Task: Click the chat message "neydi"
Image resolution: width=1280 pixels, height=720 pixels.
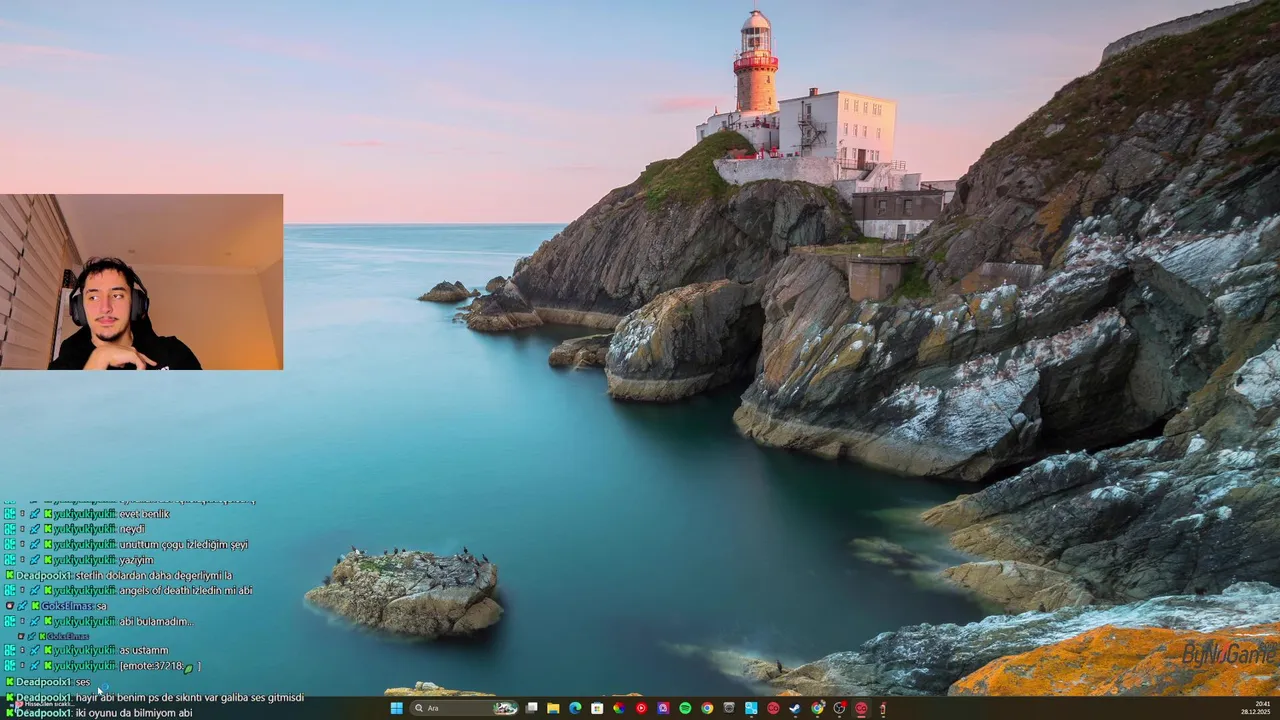Action: click(x=132, y=529)
